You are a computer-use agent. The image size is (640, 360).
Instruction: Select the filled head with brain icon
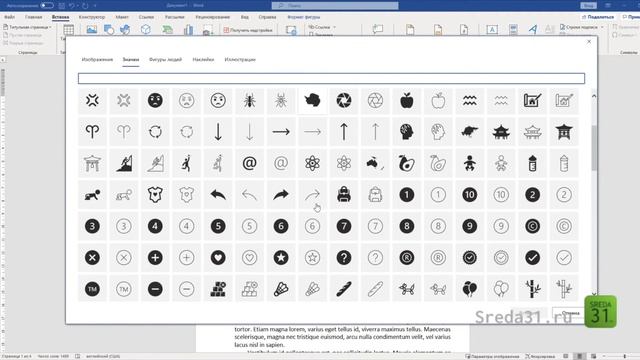[x=407, y=132]
